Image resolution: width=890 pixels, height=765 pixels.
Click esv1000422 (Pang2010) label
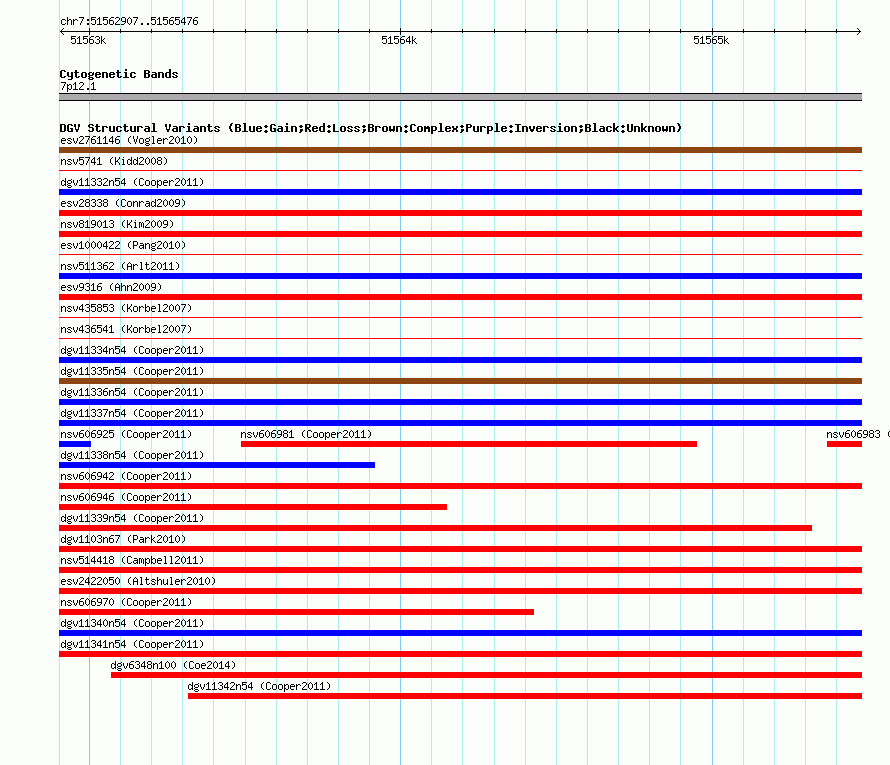point(123,245)
